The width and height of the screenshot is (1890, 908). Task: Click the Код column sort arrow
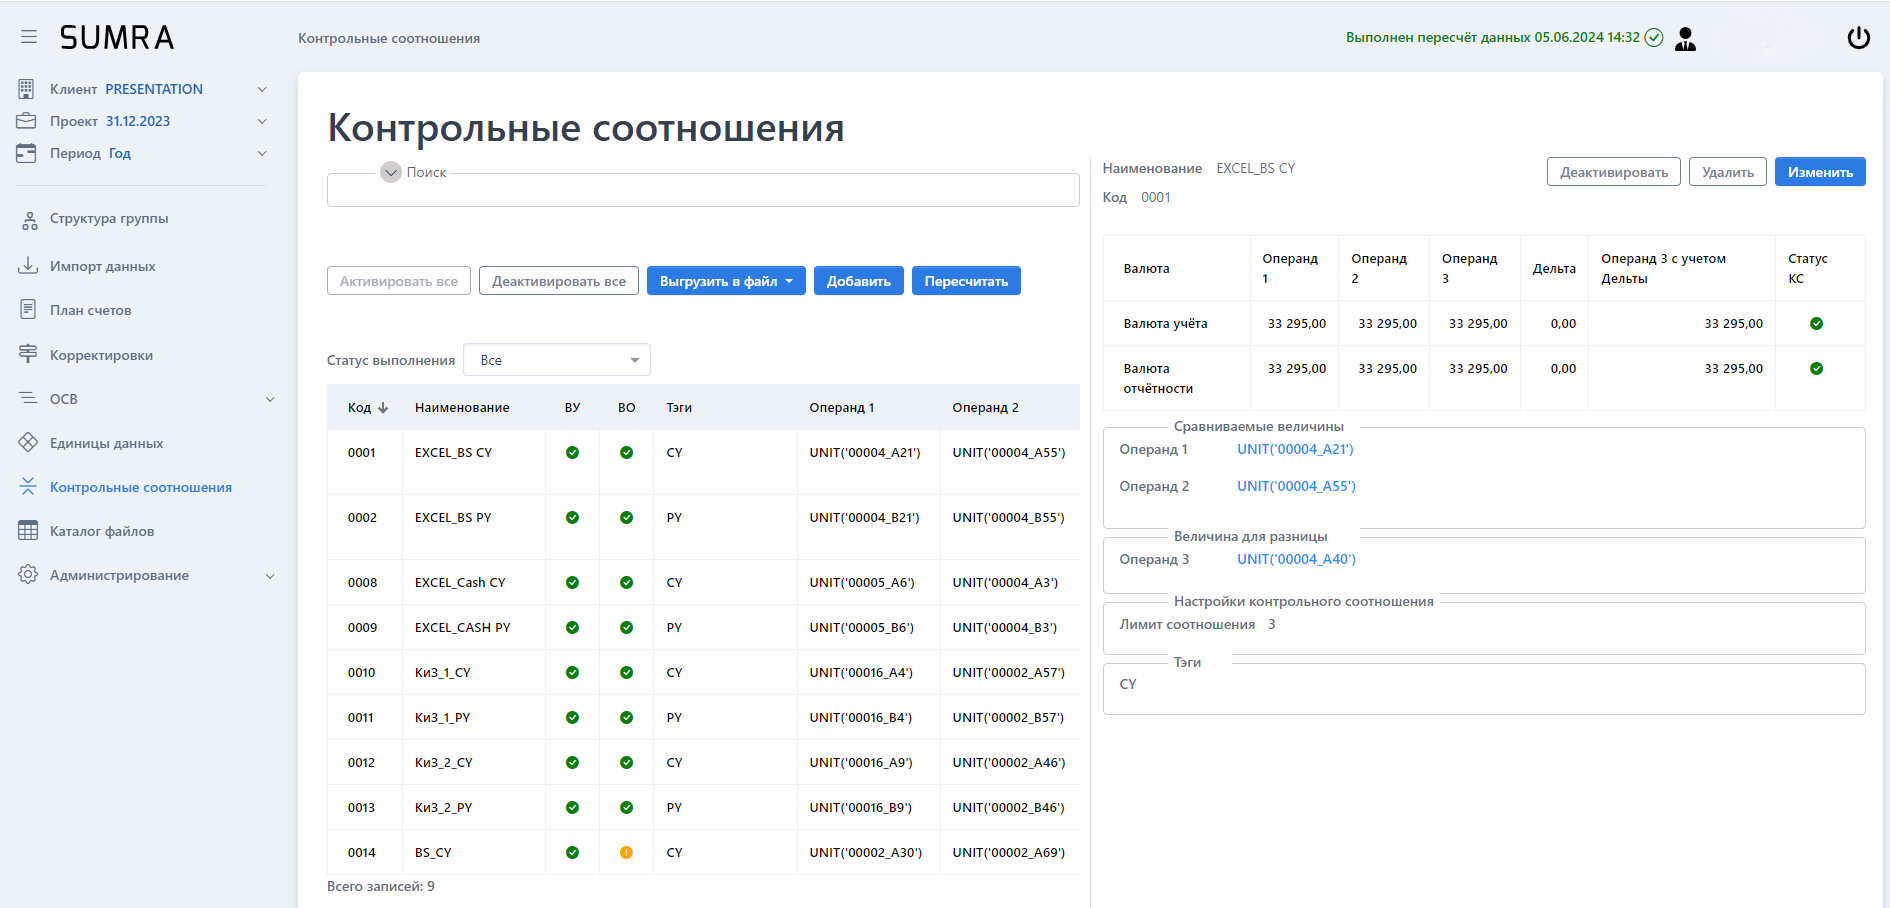(x=383, y=408)
